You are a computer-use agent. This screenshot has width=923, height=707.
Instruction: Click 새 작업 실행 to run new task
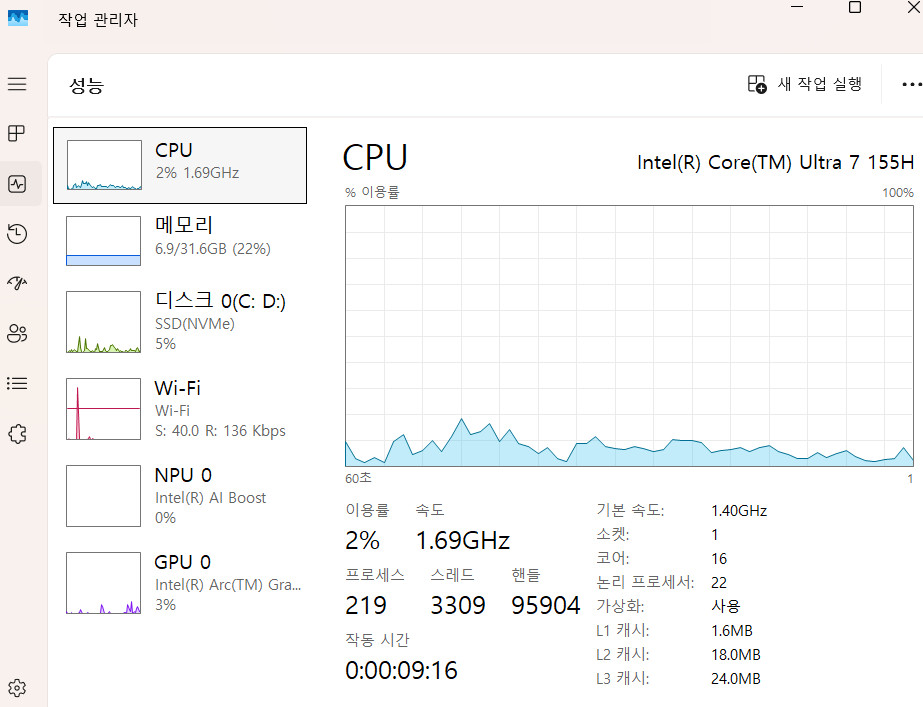point(803,84)
